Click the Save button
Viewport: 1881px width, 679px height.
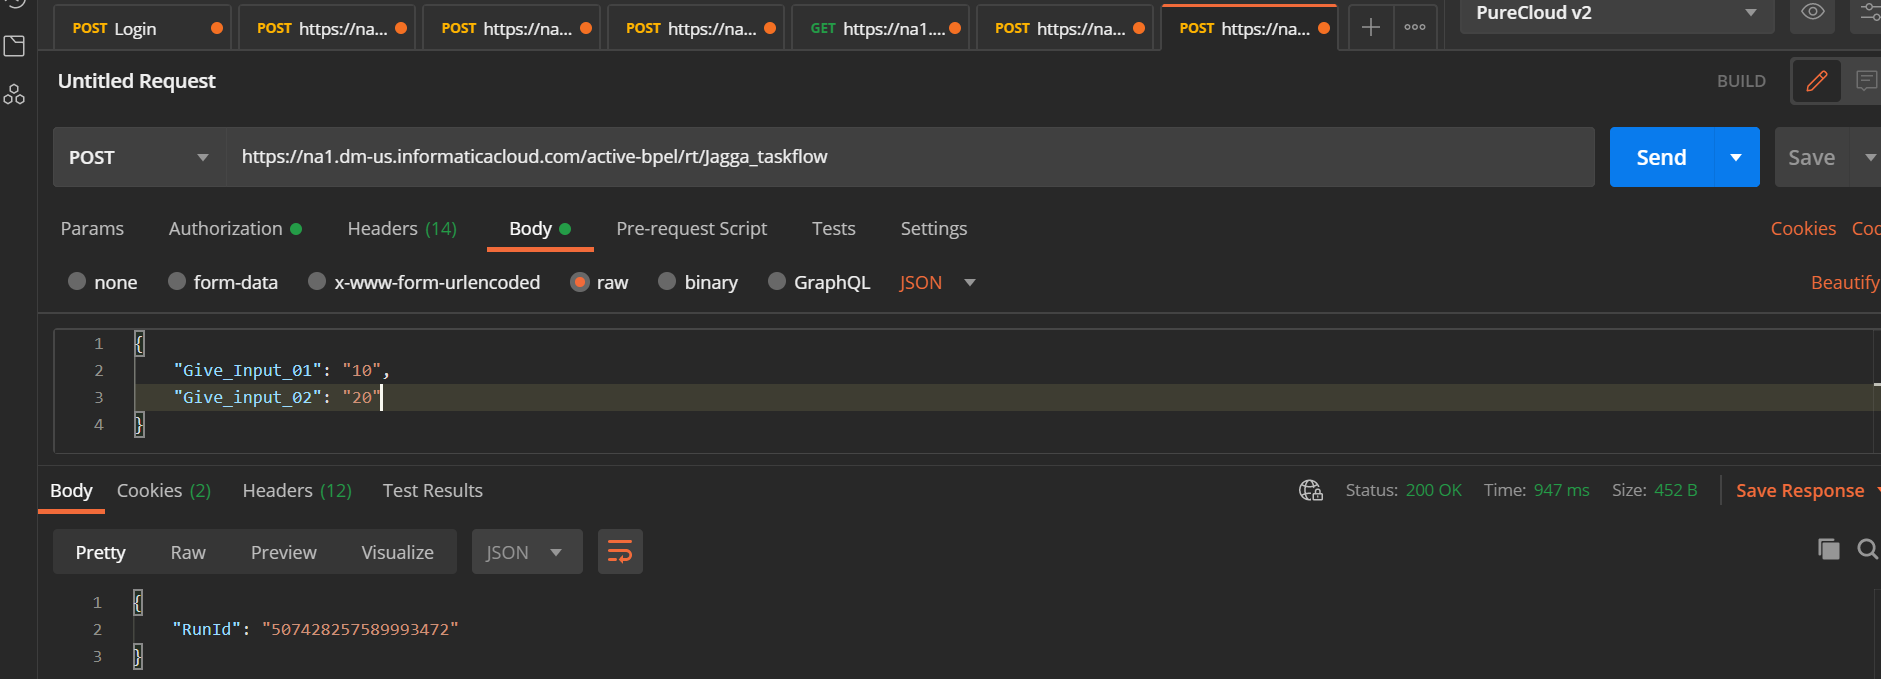click(1812, 157)
